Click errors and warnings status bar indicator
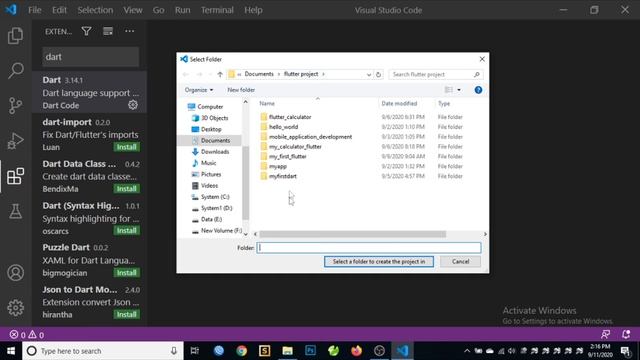The height and width of the screenshot is (360, 640). pos(27,335)
